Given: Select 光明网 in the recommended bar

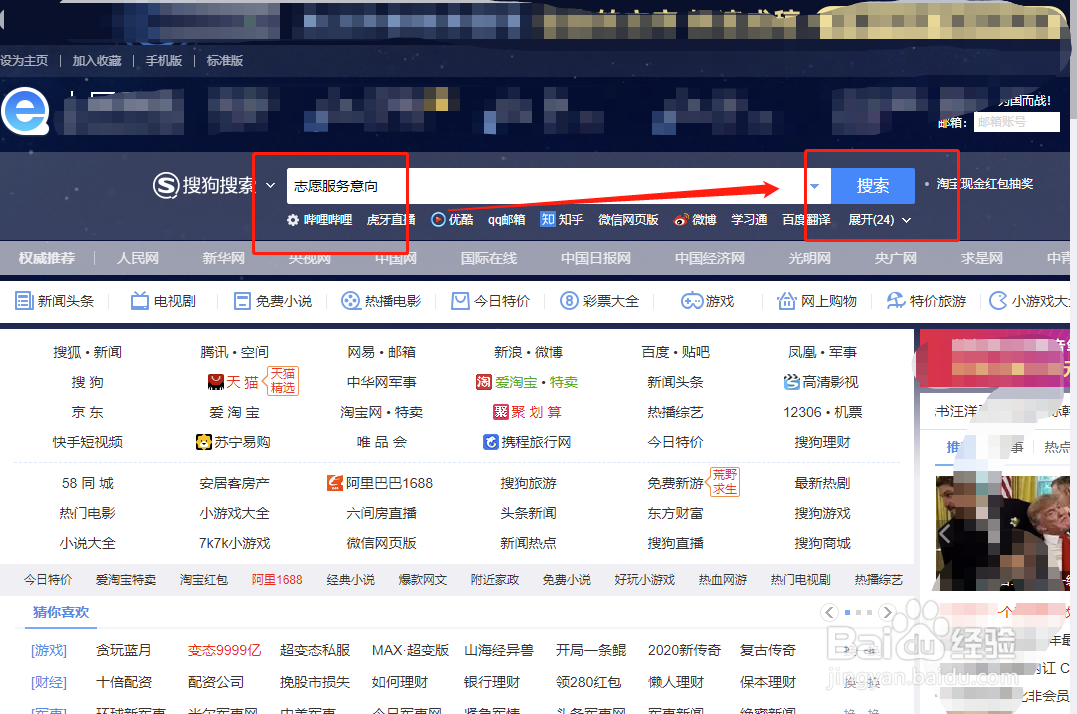Looking at the screenshot, I should pos(809,258).
